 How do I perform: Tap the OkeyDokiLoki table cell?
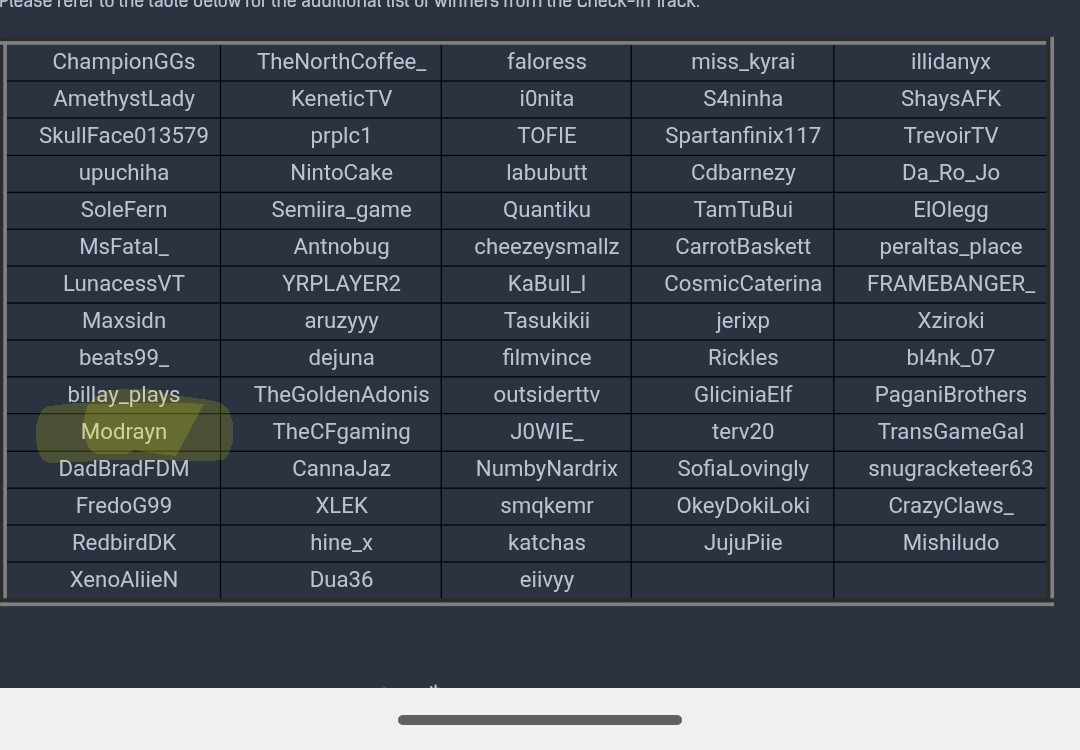pyautogui.click(x=743, y=506)
